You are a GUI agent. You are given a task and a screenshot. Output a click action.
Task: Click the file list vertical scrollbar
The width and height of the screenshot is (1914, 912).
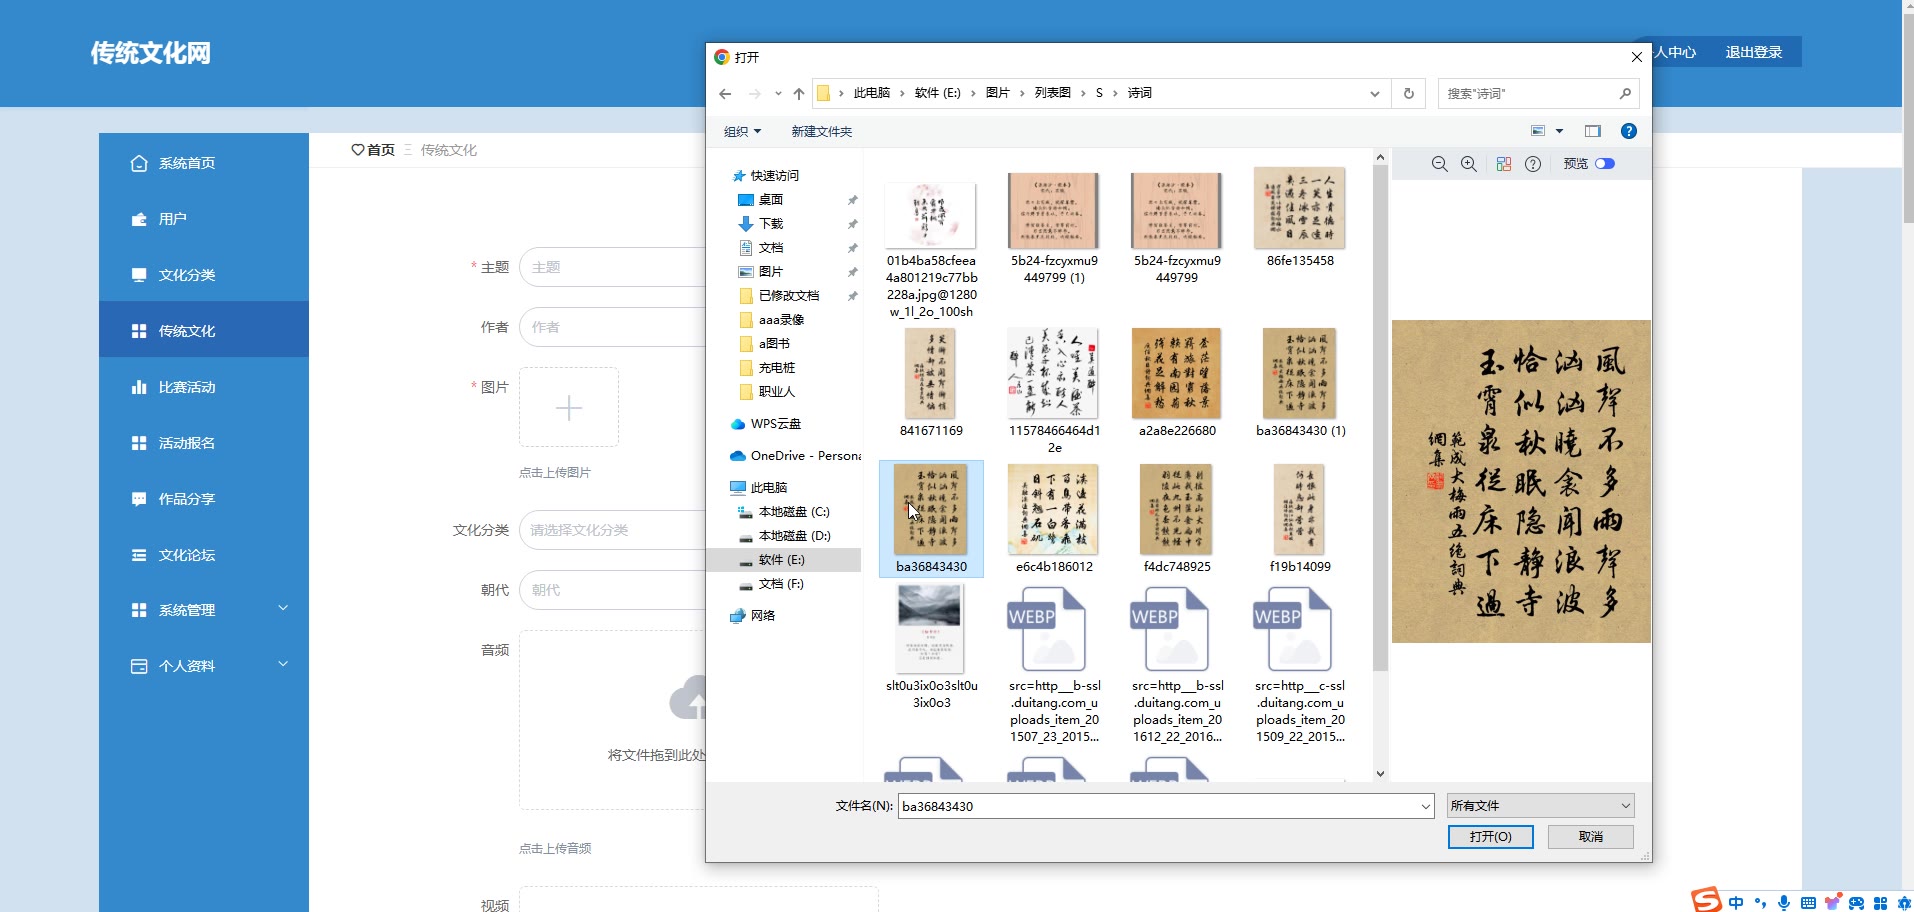coord(1380,418)
